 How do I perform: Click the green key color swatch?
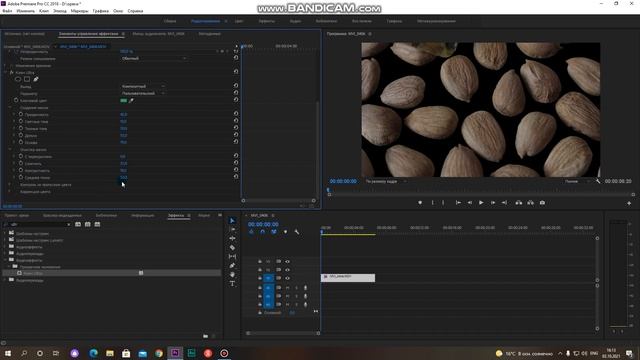124,100
